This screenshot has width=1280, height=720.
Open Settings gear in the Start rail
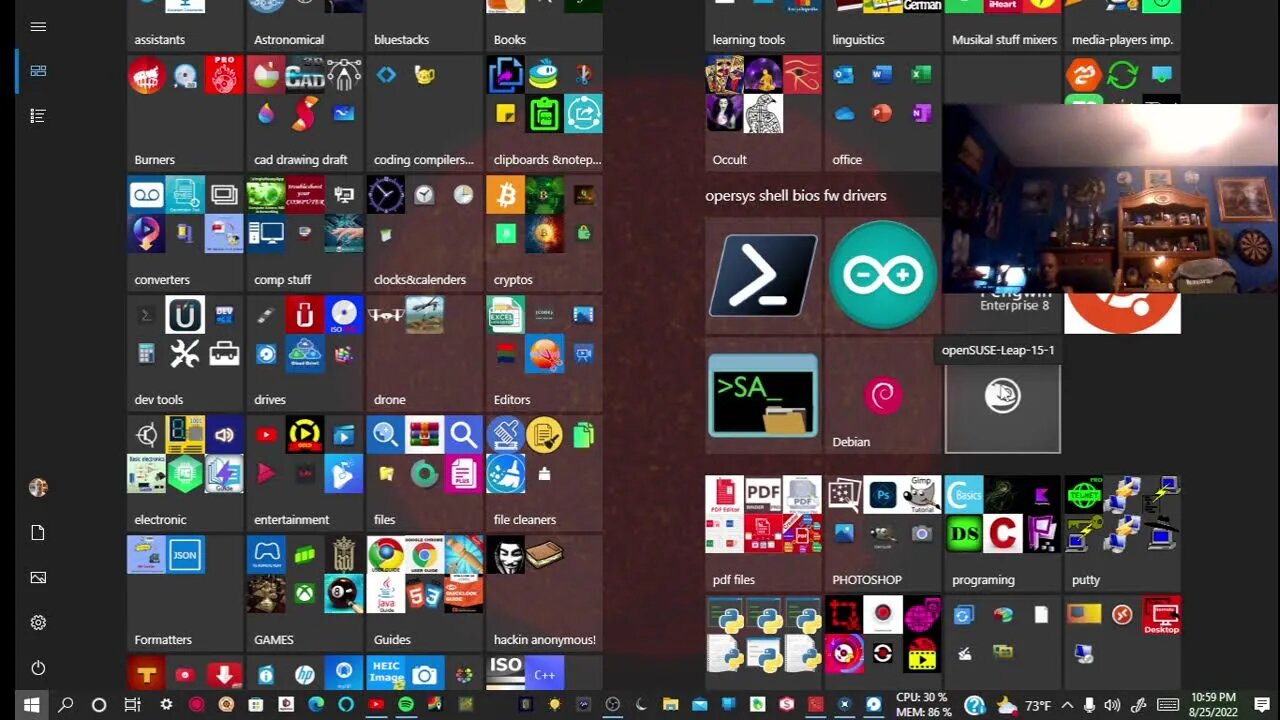pos(38,623)
